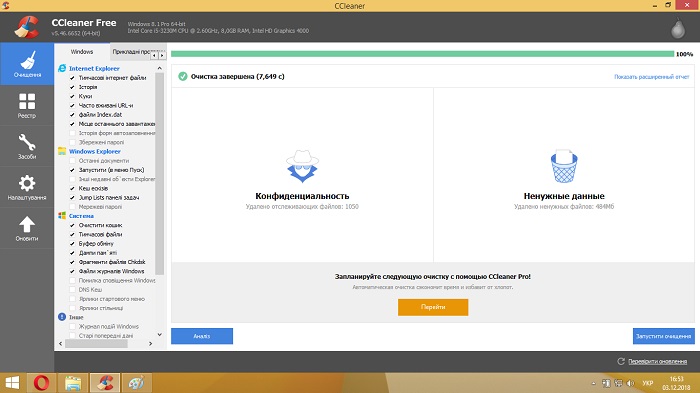Image resolution: width=700 pixels, height=393 pixels.
Task: Click the checklist horizontal scrollbar thumb
Action: (x=96, y=343)
